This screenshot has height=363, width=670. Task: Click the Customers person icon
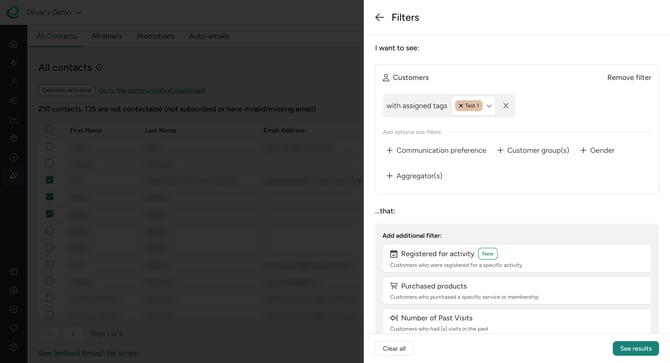(386, 78)
